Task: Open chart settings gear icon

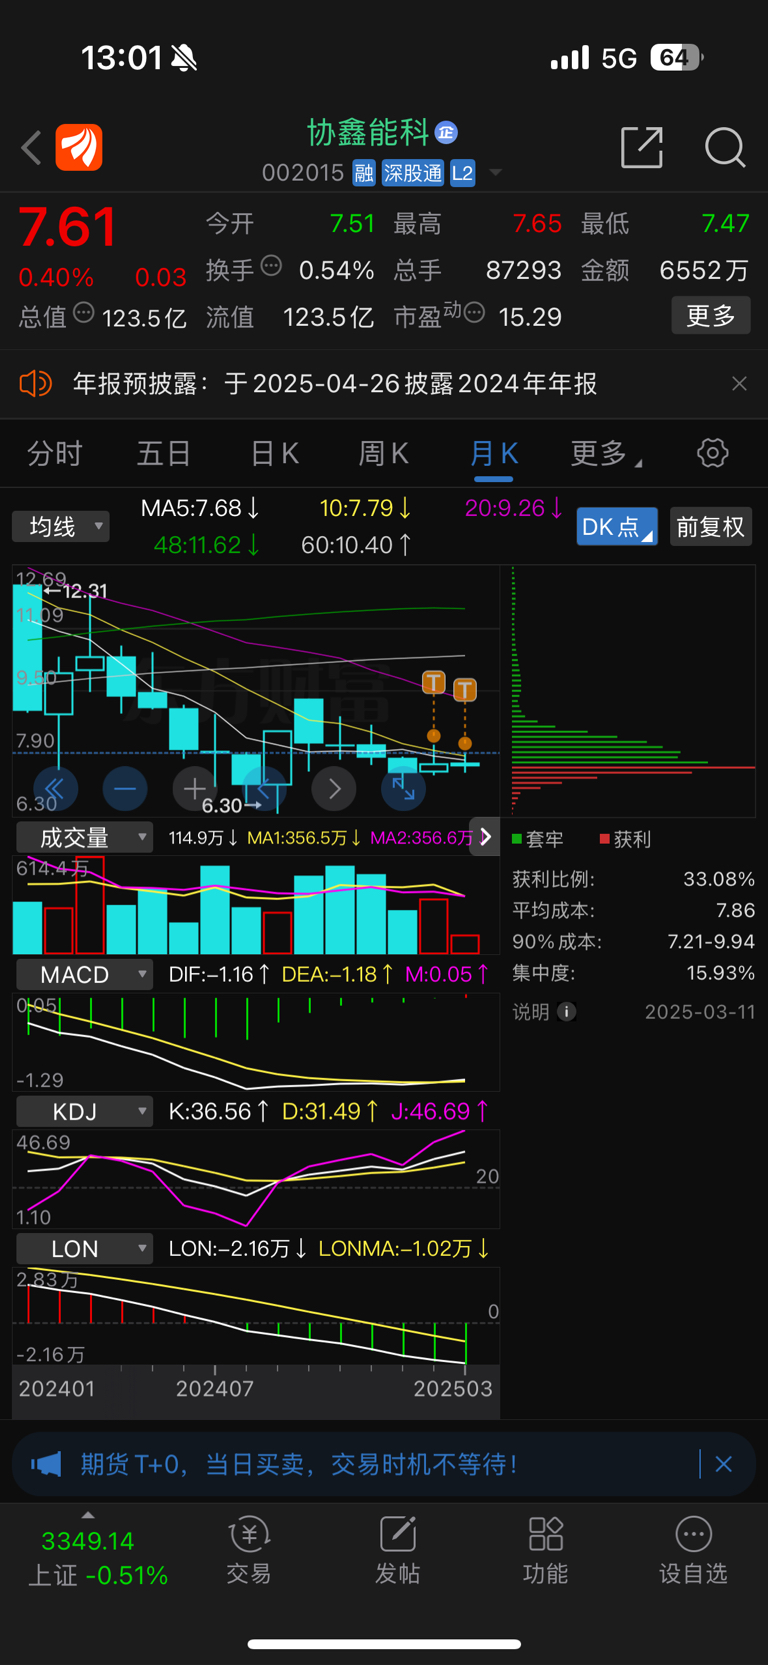Action: pos(712,453)
